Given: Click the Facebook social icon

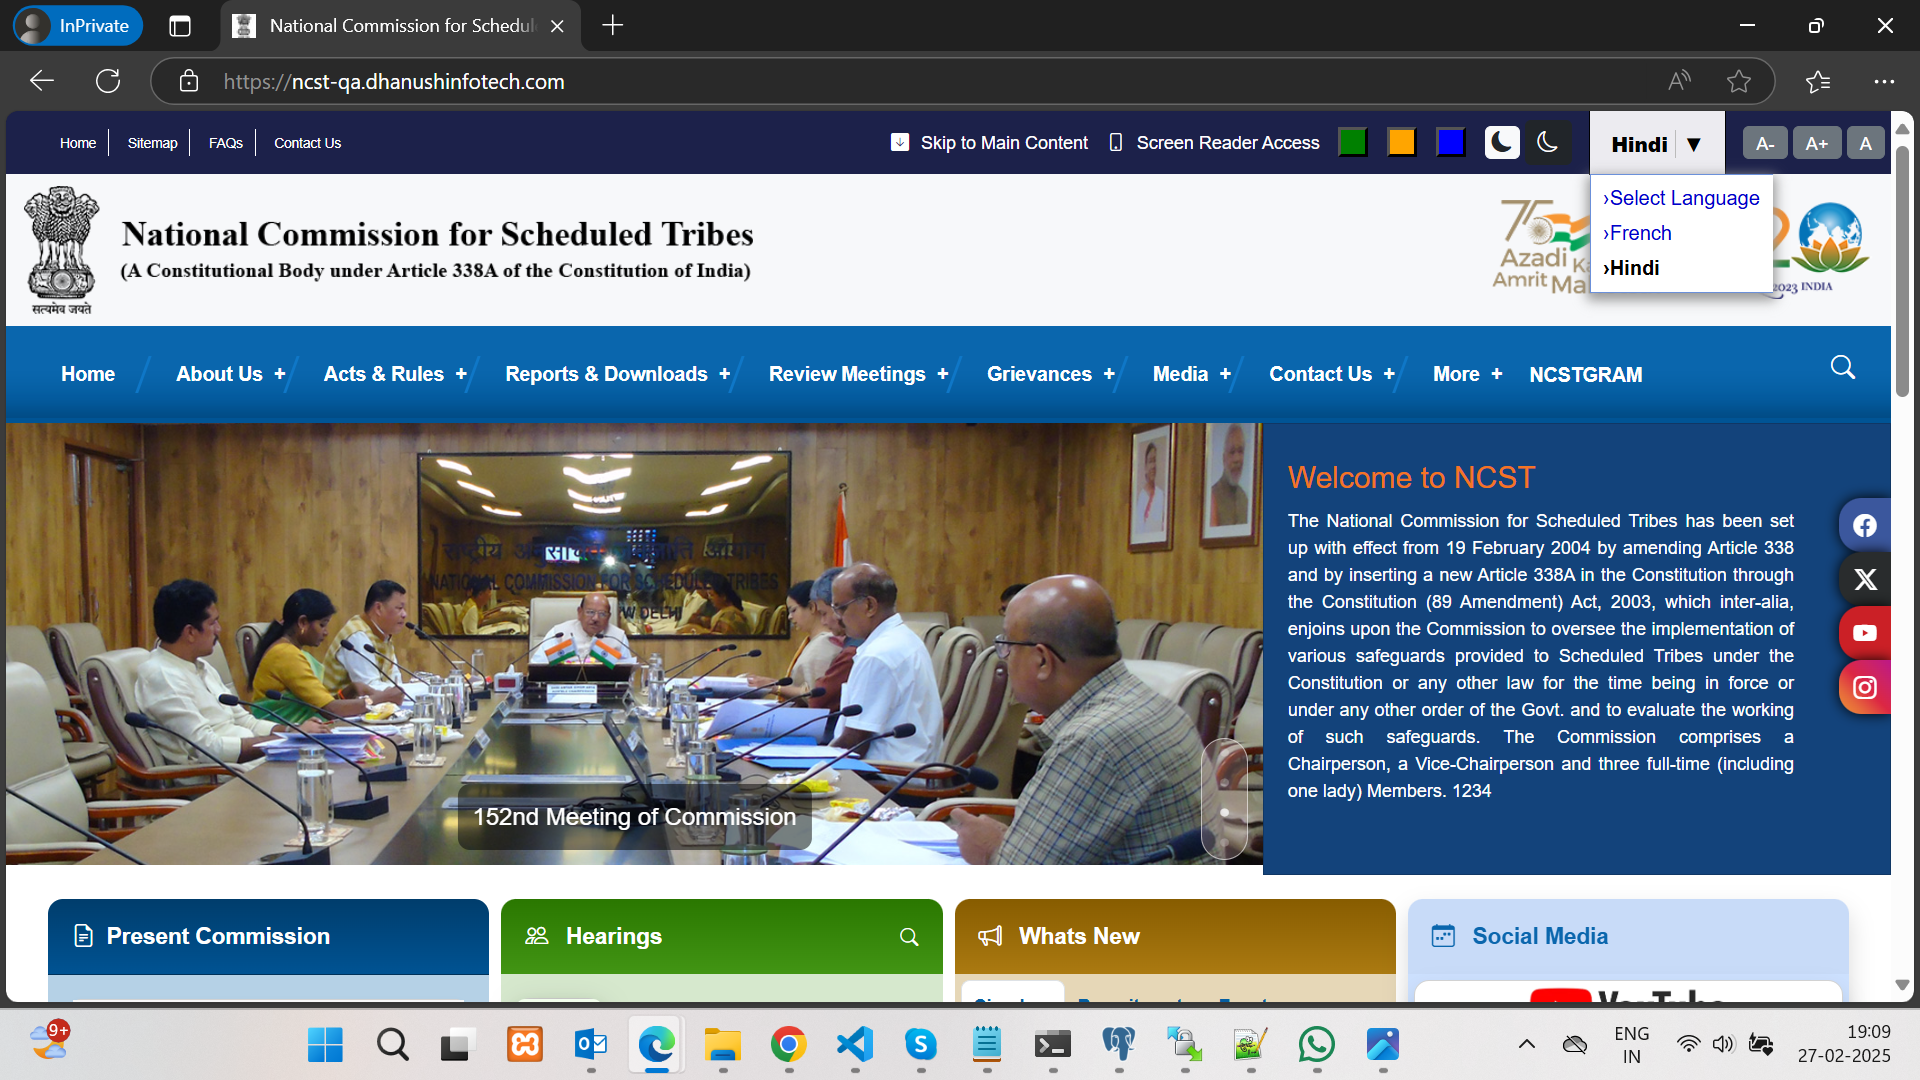Looking at the screenshot, I should tap(1865, 526).
